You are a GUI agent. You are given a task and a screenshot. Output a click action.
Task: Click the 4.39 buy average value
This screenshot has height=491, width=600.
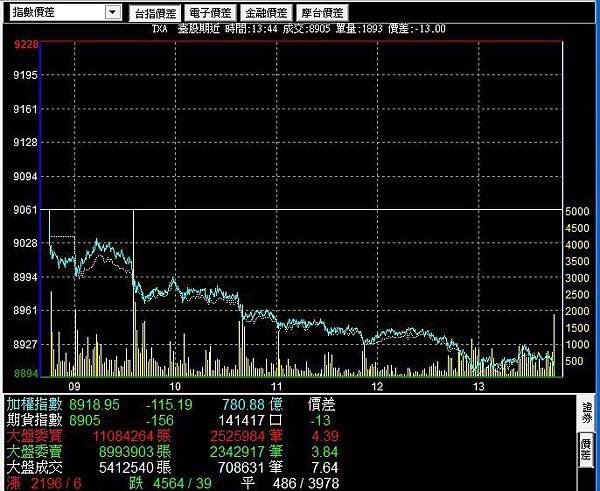click(x=325, y=436)
